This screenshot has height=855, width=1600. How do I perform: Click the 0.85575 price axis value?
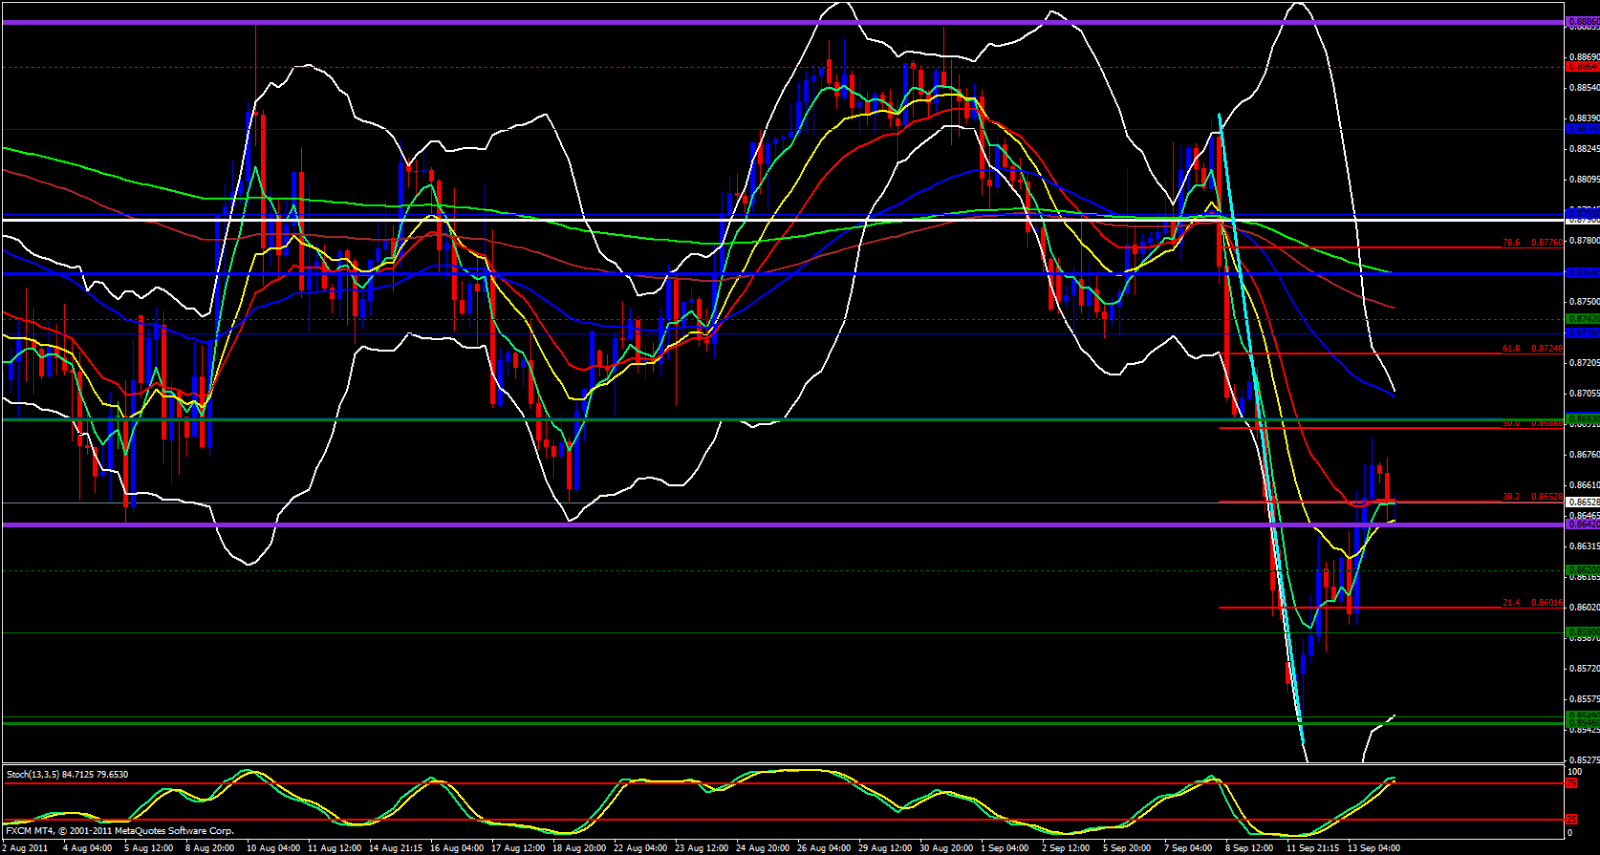click(x=1584, y=699)
